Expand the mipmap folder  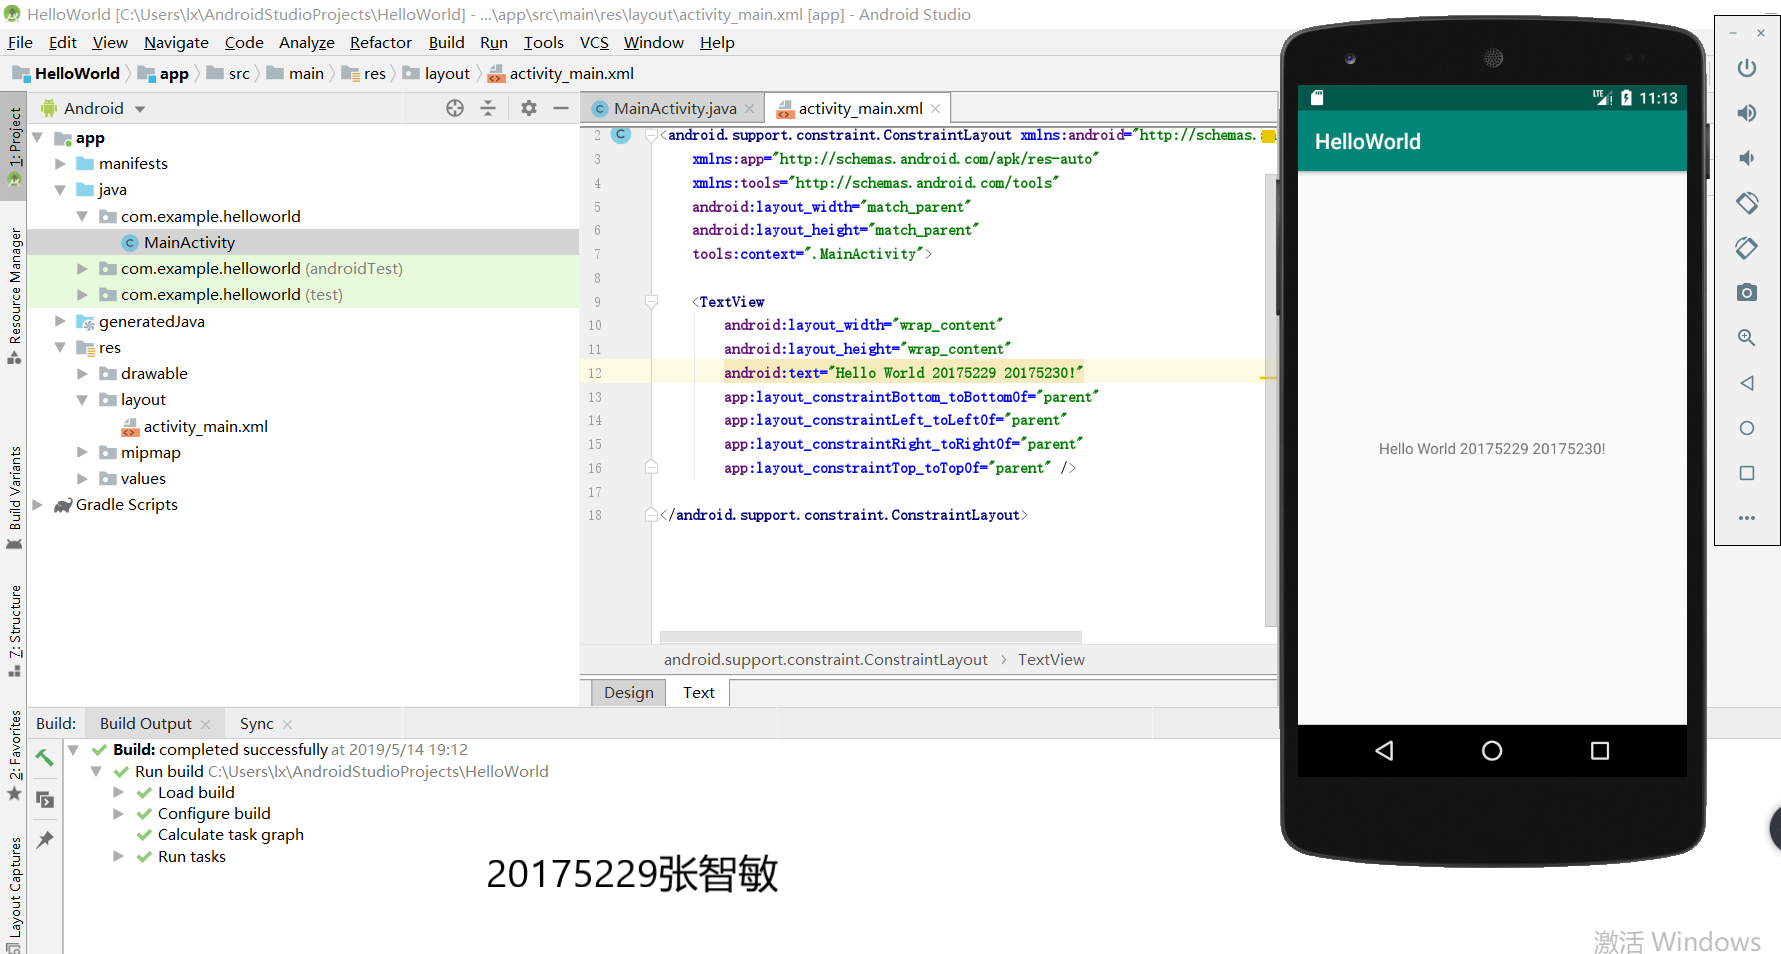tap(82, 452)
